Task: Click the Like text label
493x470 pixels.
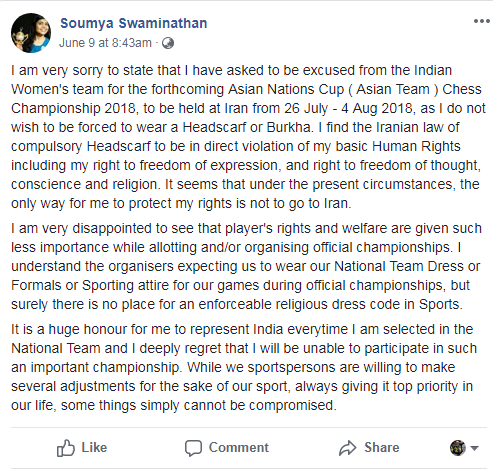Action: pyautogui.click(x=94, y=447)
